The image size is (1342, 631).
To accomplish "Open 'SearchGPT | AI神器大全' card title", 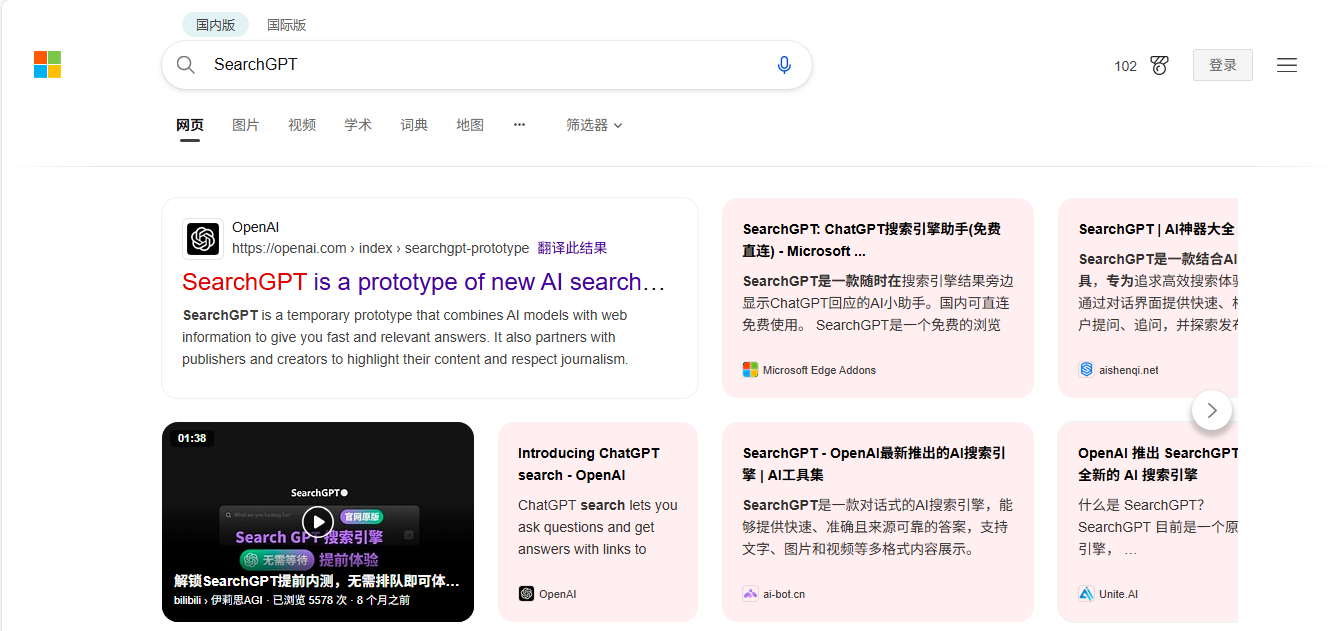I will (1157, 229).
